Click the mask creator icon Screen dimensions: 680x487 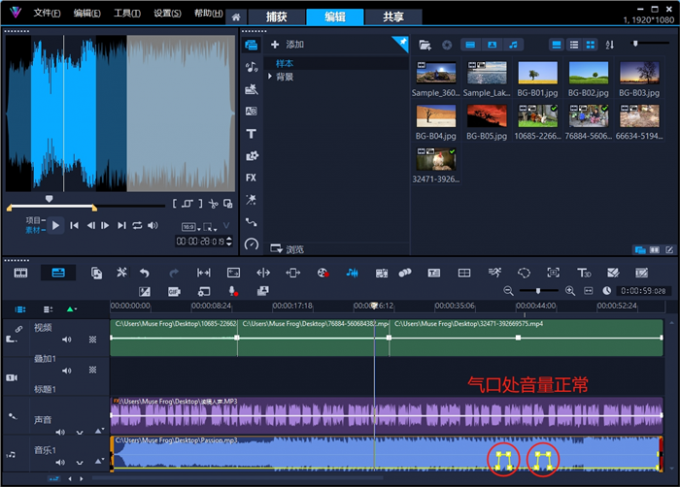[524, 273]
